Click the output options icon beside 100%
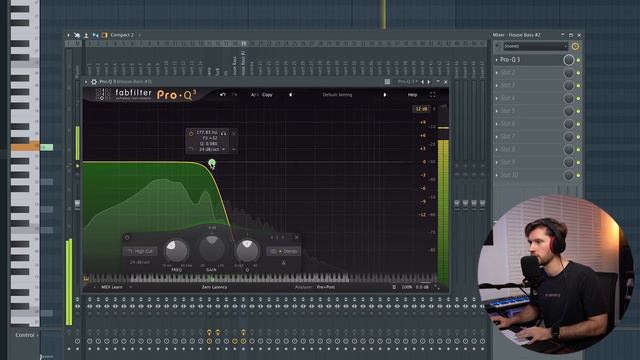This screenshot has width=640, height=360. point(394,287)
